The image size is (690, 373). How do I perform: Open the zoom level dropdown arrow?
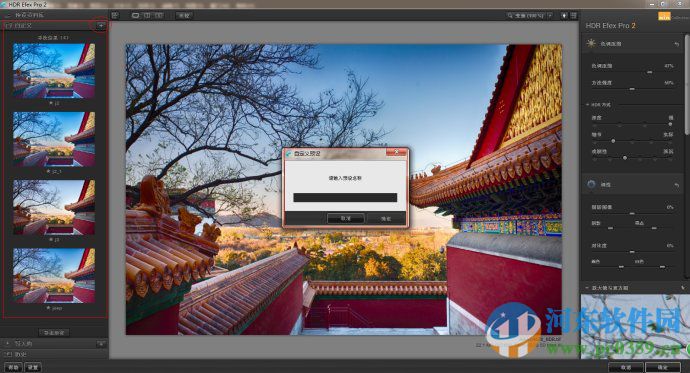550,15
